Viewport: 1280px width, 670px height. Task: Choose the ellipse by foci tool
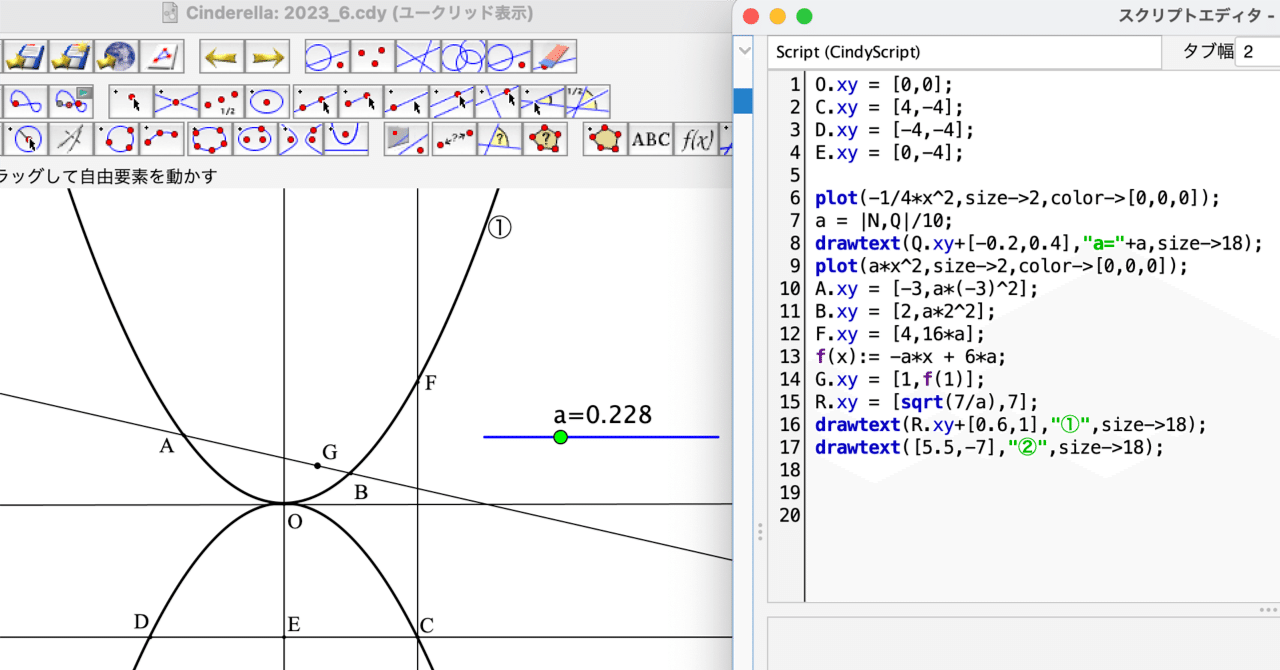257,138
